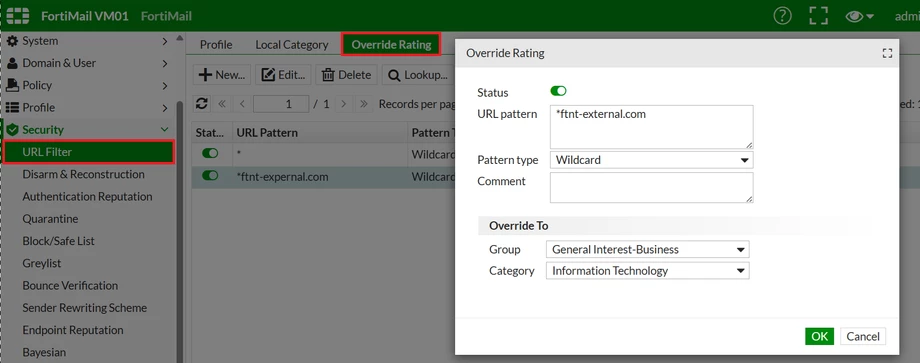Open Disarm & Reconstruction settings
This screenshot has width=920, height=363.
click(83, 174)
